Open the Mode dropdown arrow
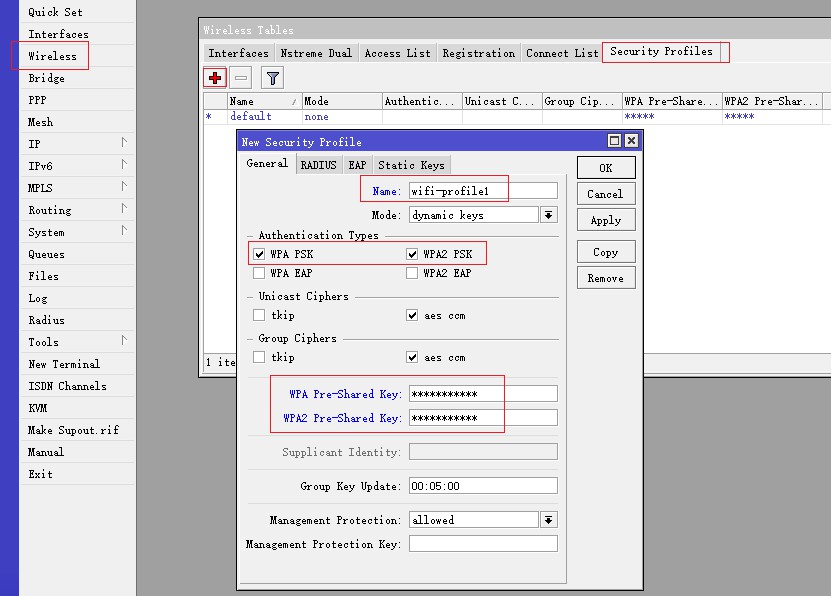Image resolution: width=831 pixels, height=596 pixels. (549, 215)
